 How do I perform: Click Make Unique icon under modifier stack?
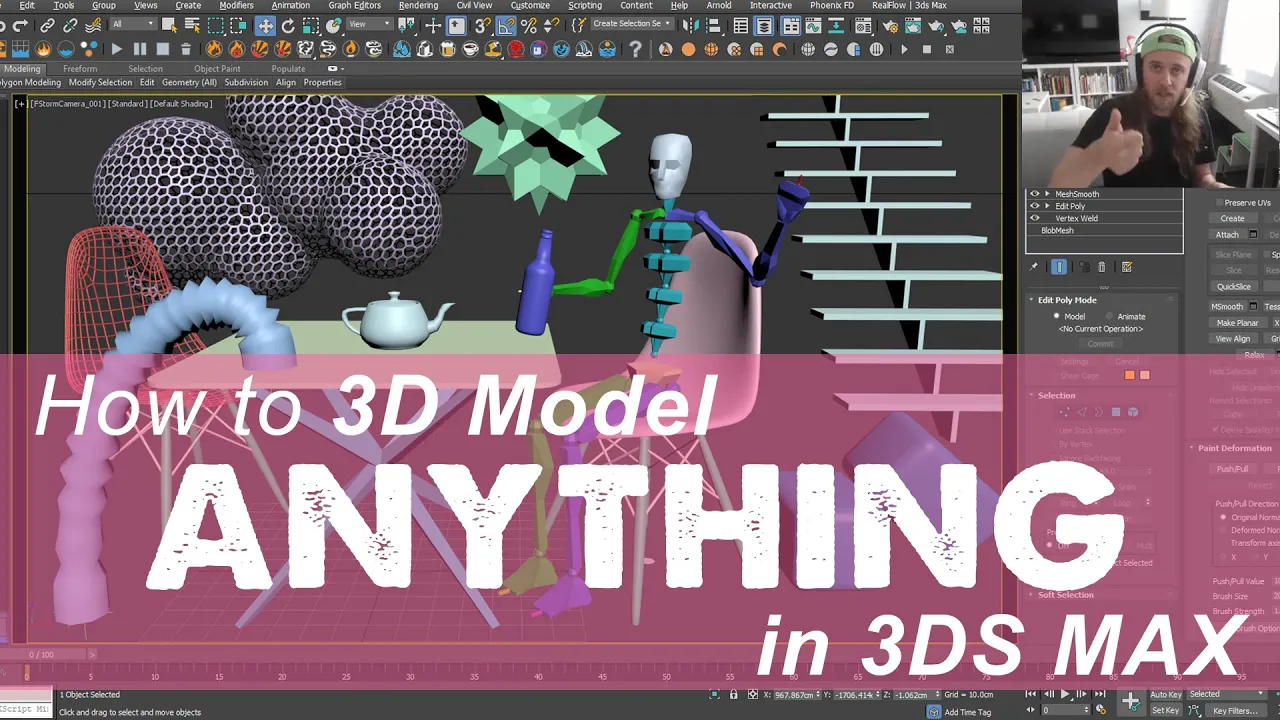[x=1084, y=267]
